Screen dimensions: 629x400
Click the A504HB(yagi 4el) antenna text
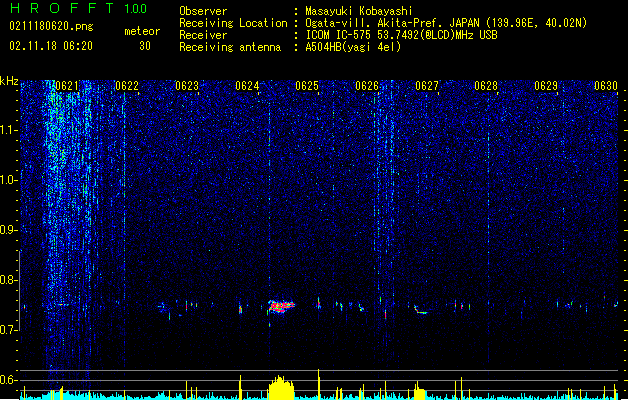pyautogui.click(x=353, y=47)
